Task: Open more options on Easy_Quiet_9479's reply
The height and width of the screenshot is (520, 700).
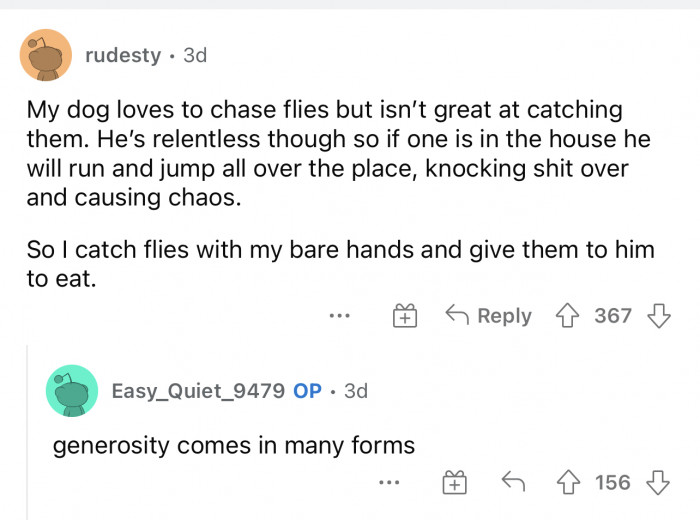Action: (390, 483)
